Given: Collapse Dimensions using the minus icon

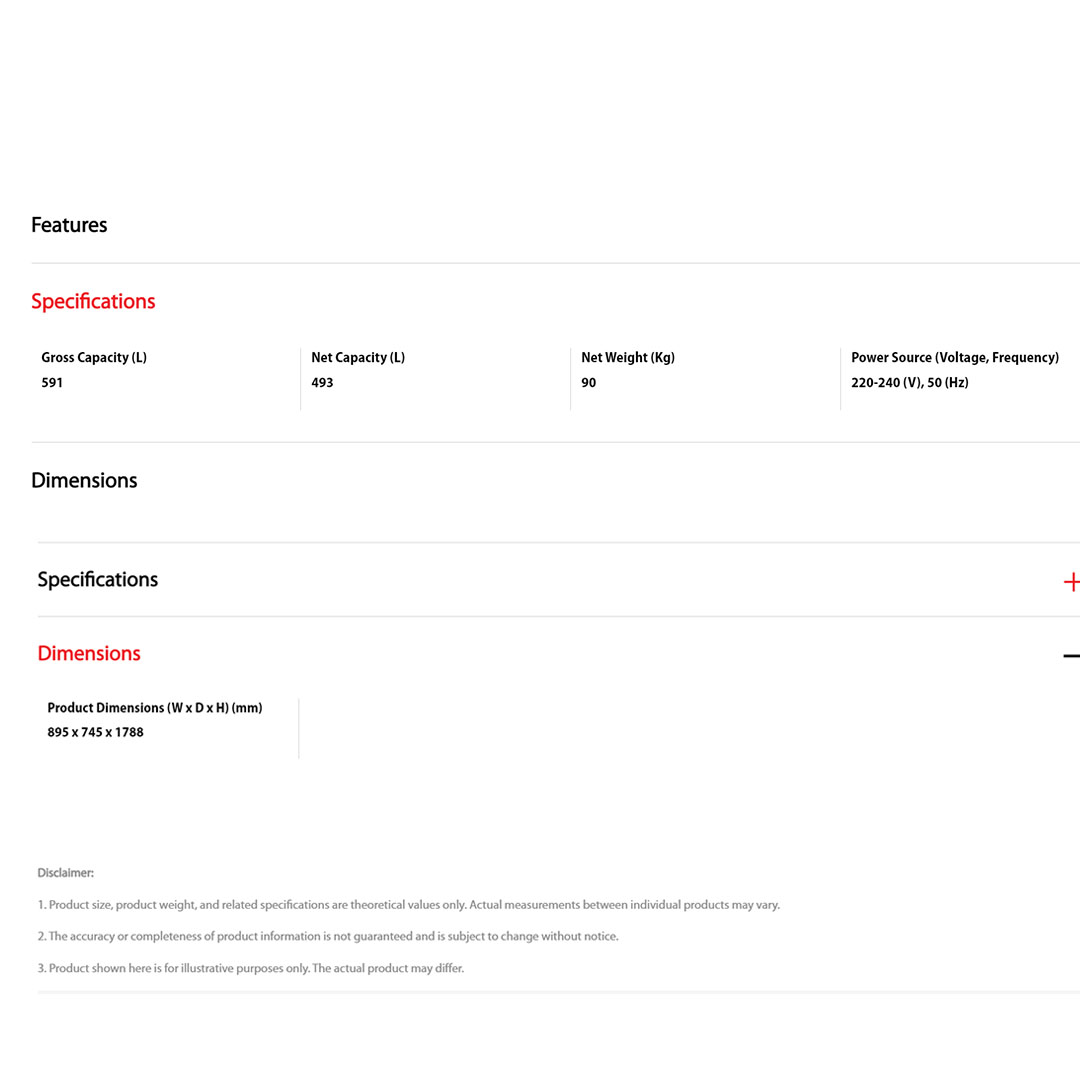Looking at the screenshot, I should point(1071,656).
